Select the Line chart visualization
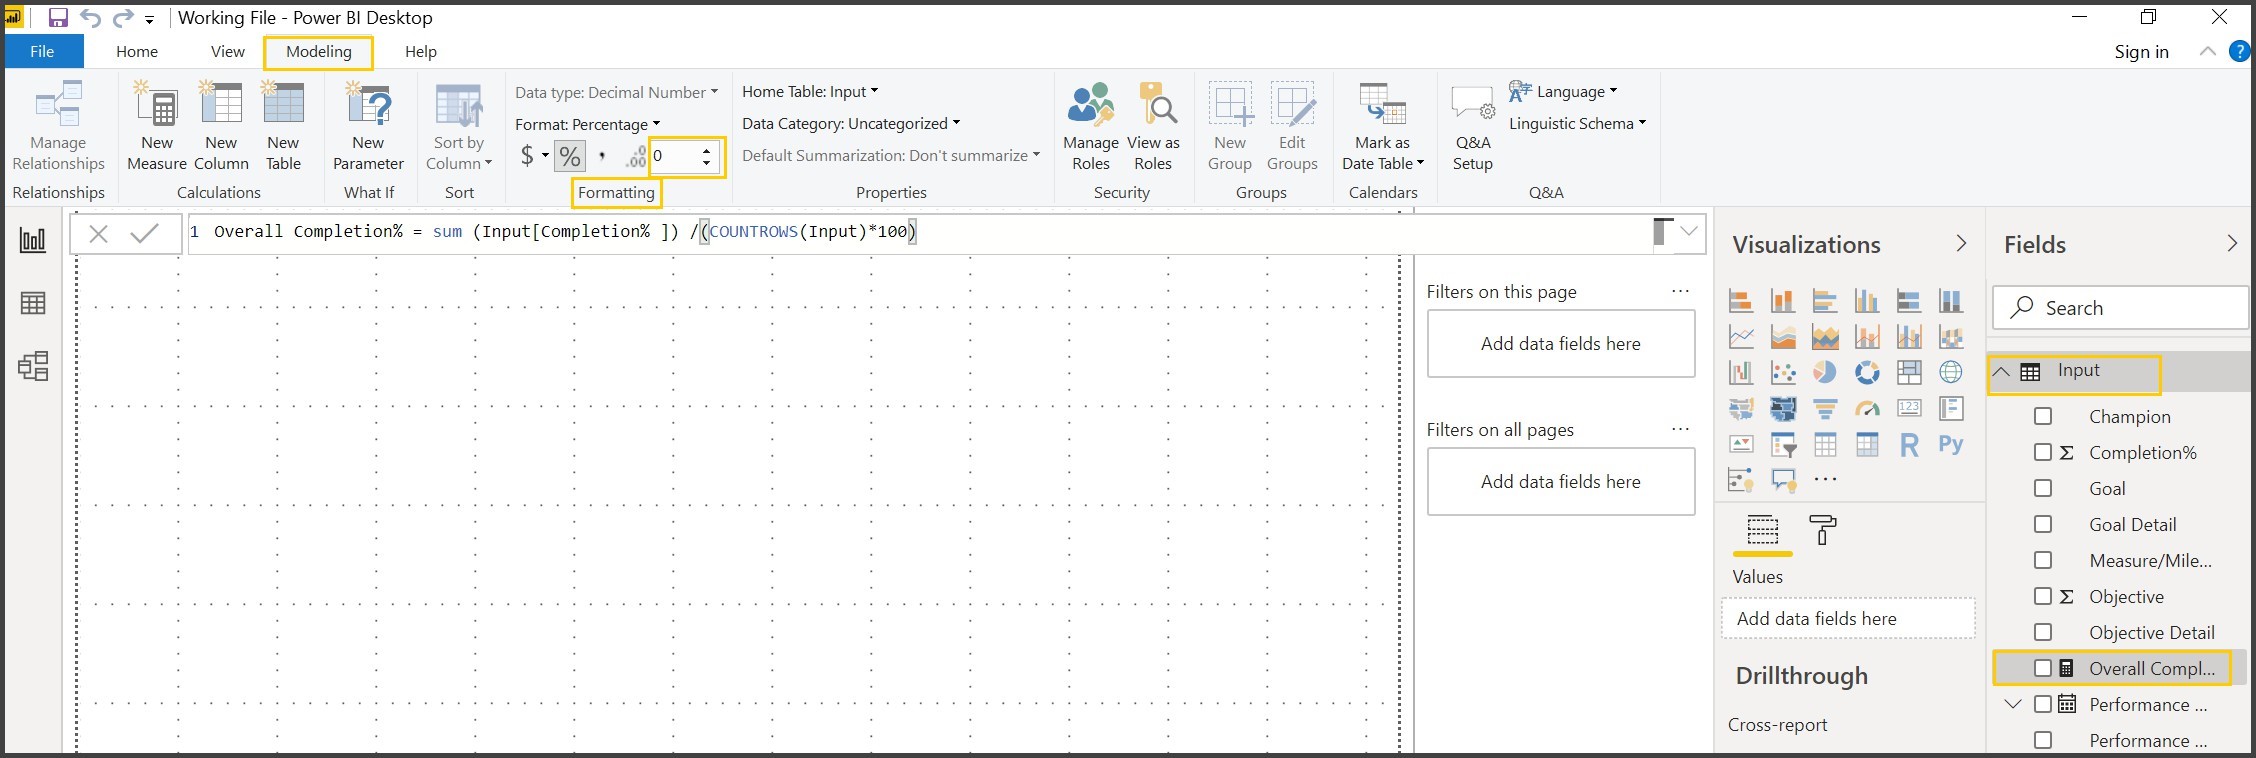 pyautogui.click(x=1741, y=337)
